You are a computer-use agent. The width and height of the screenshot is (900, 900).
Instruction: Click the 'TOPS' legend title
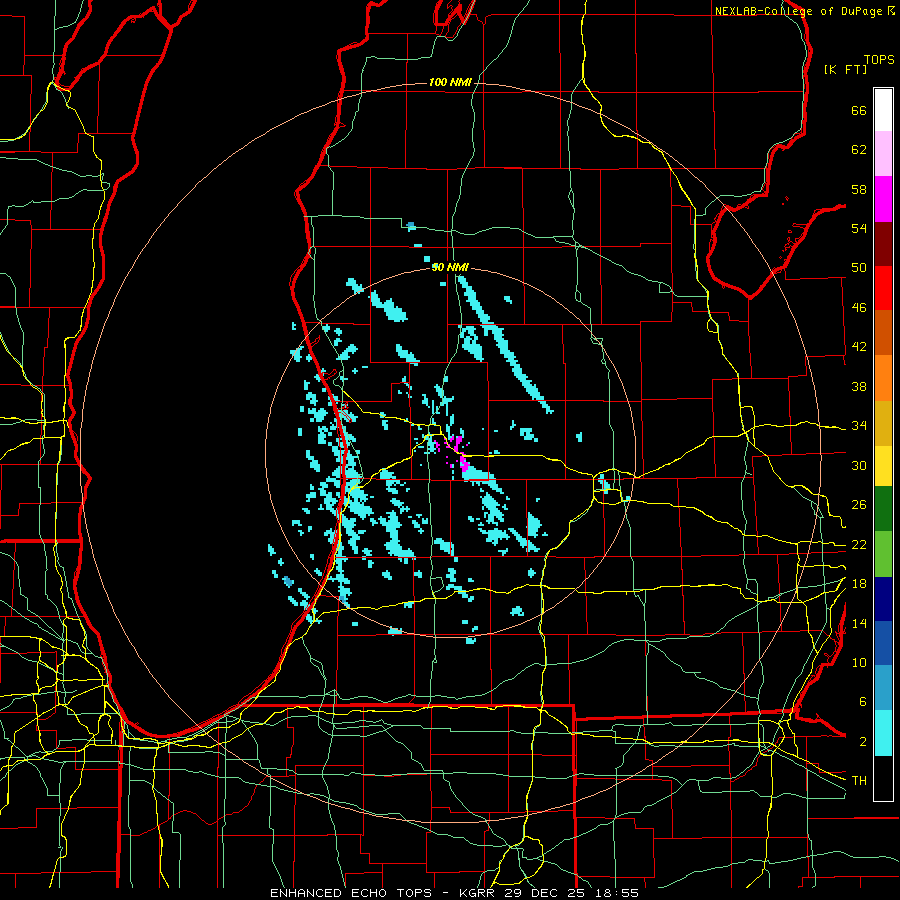[x=879, y=59]
